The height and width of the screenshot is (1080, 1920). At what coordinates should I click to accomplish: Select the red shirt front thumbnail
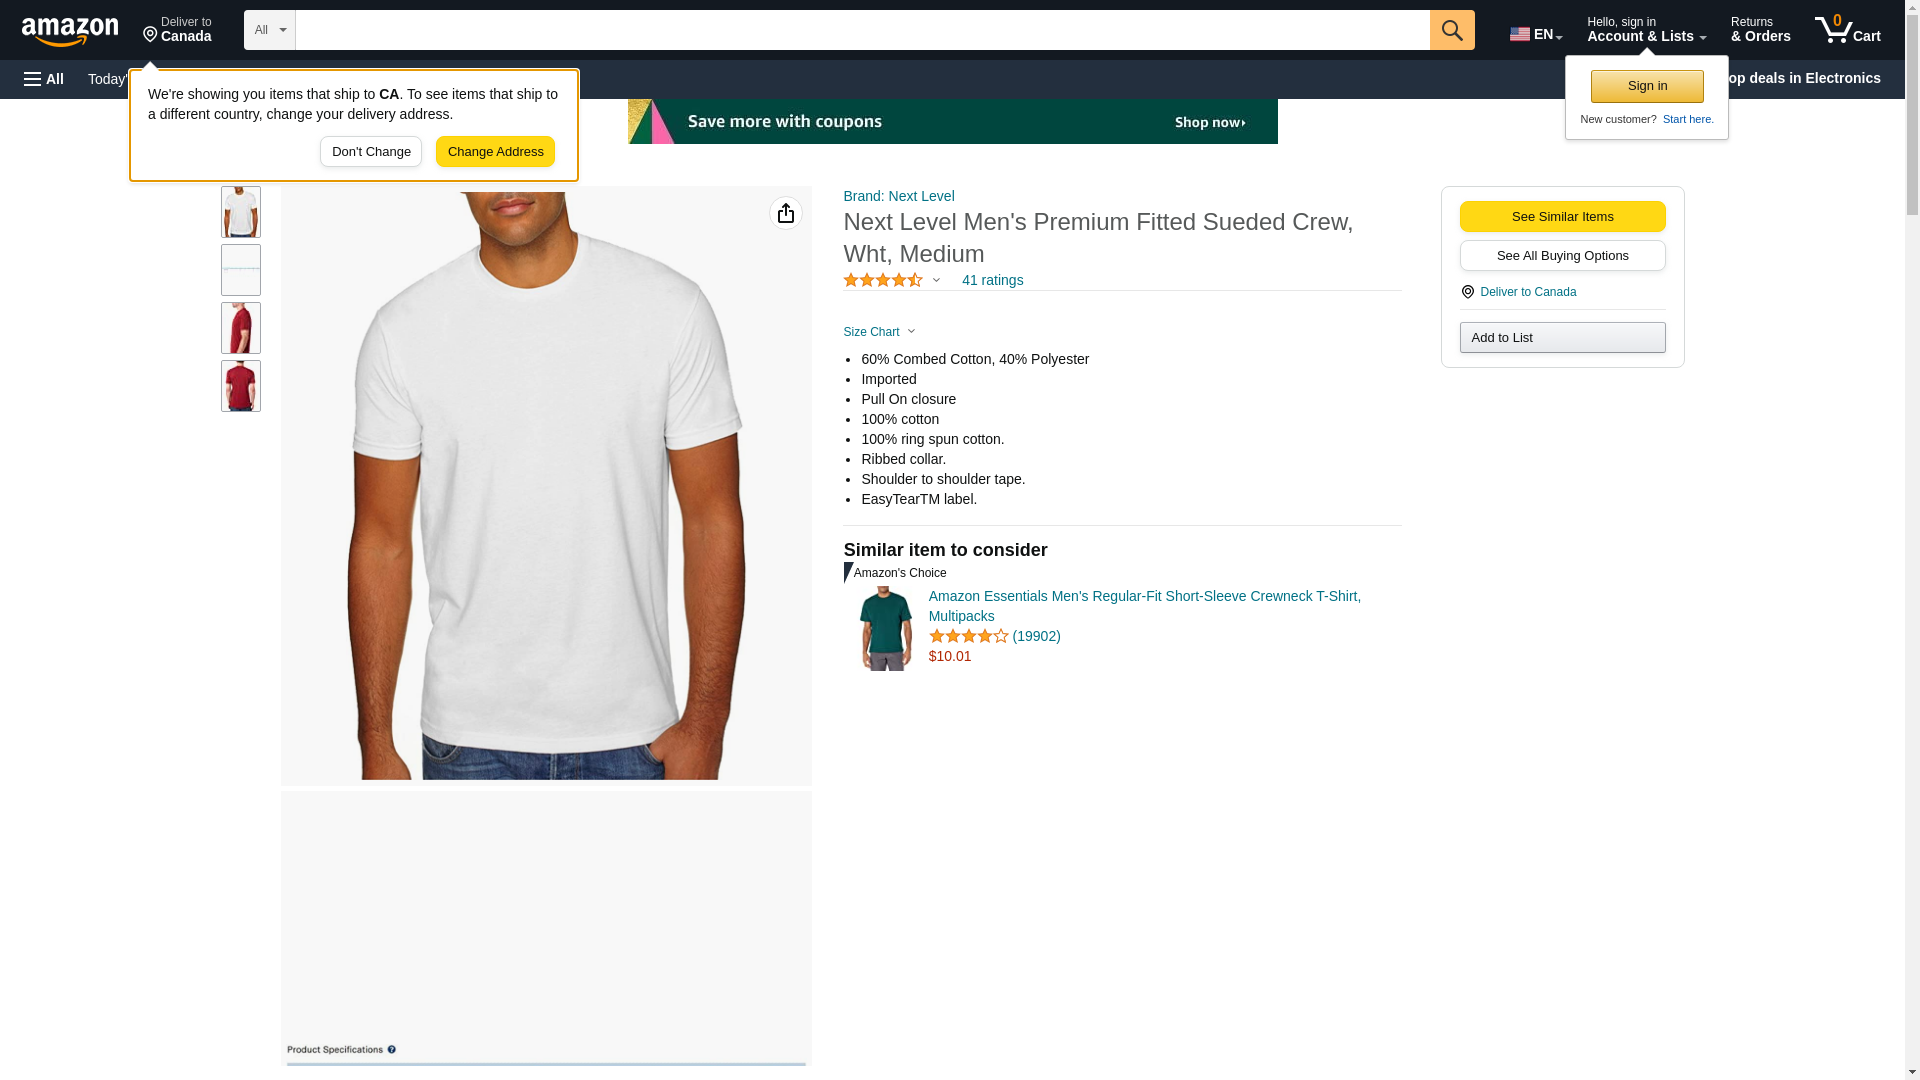241,386
